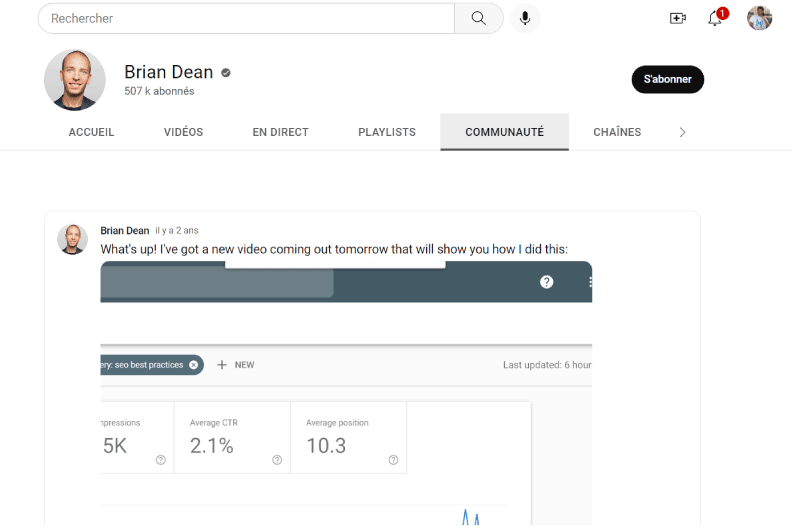
Task: Click the search magnifier button
Action: coord(478,18)
